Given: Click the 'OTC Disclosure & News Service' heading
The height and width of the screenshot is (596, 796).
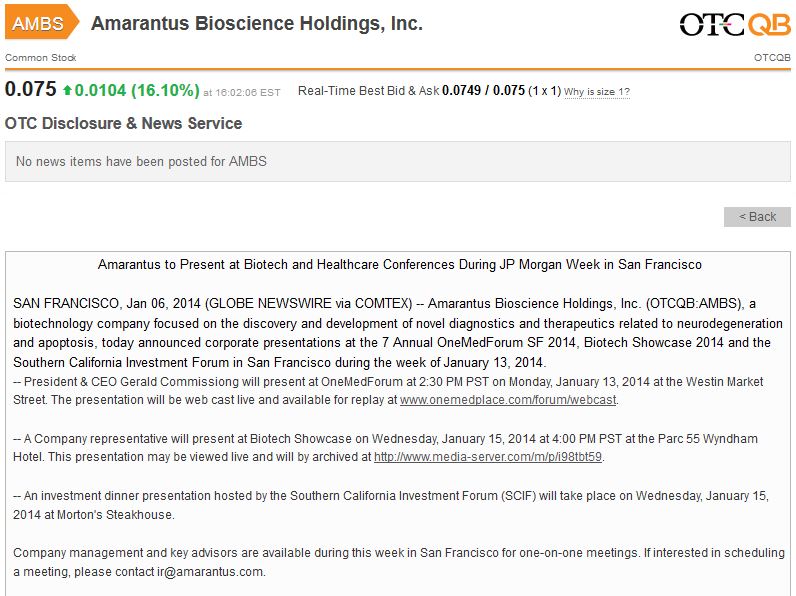Looking at the screenshot, I should click(123, 124).
